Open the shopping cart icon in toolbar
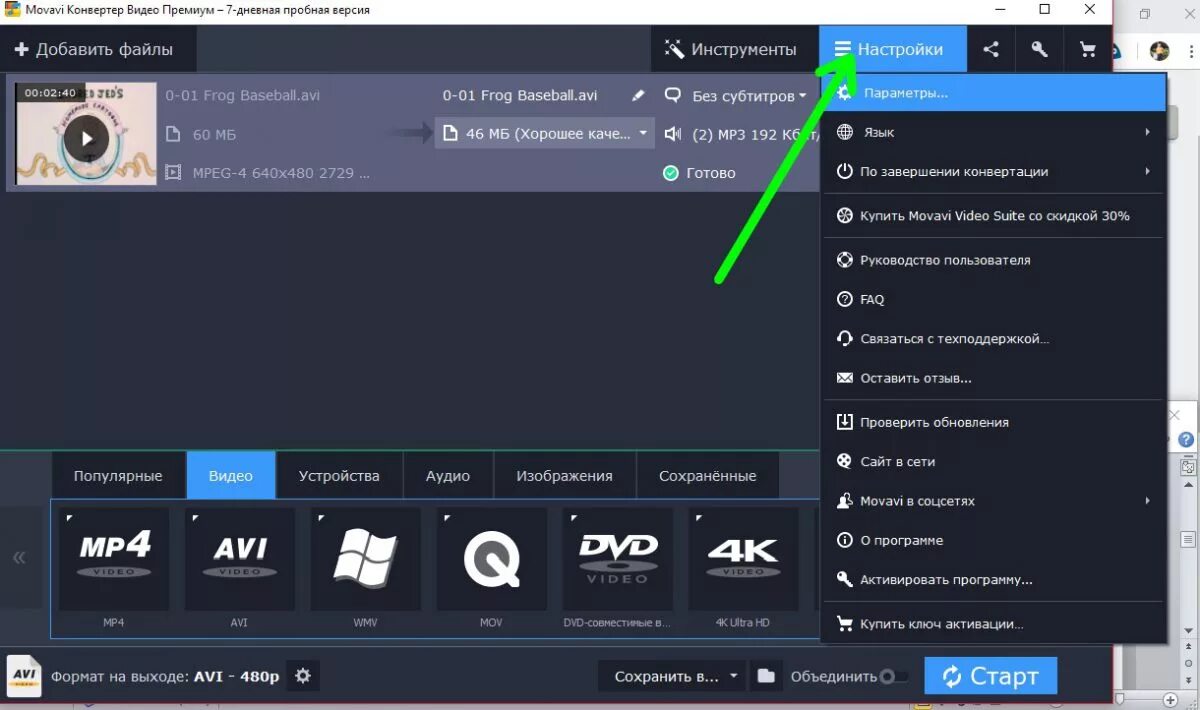1200x710 pixels. [1087, 49]
